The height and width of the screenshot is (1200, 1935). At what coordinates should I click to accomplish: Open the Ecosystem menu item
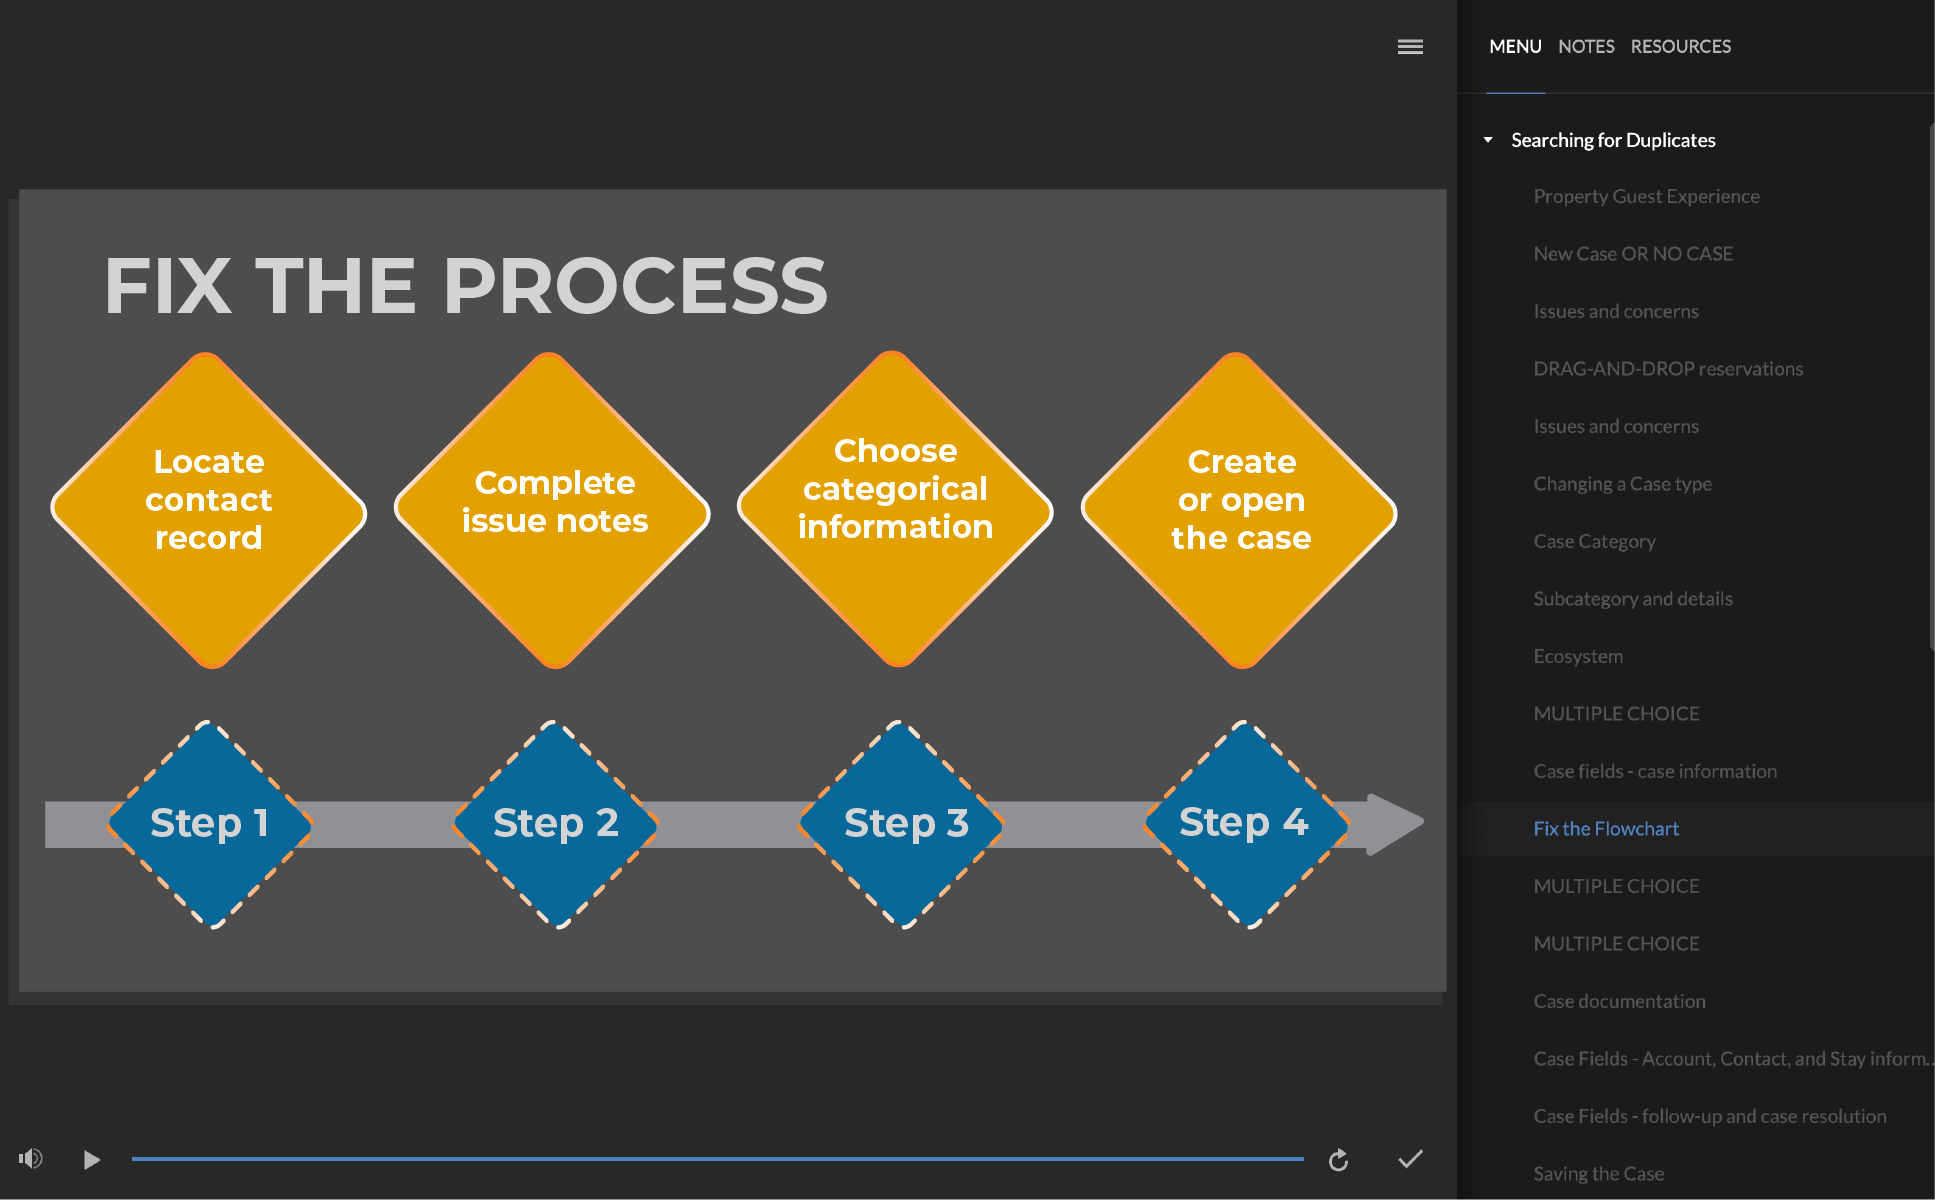point(1578,657)
